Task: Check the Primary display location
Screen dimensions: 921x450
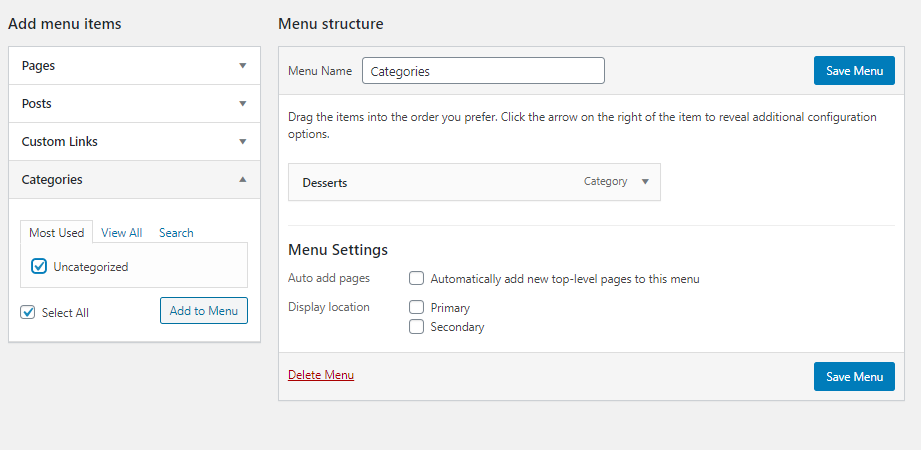Action: pos(417,307)
